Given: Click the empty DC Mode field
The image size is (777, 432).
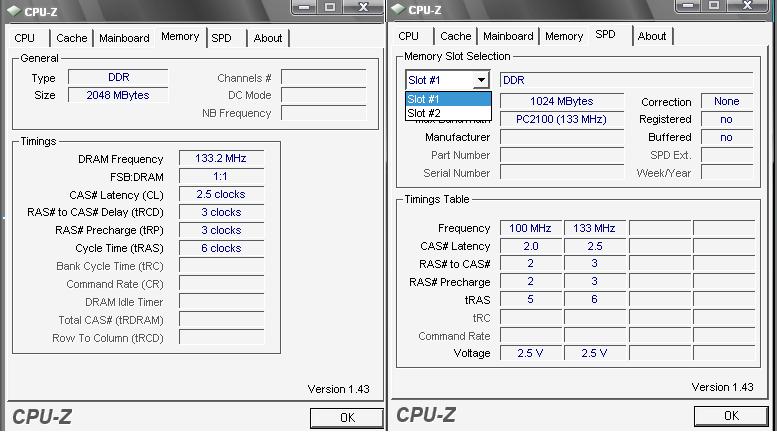Looking at the screenshot, I should [x=324, y=95].
